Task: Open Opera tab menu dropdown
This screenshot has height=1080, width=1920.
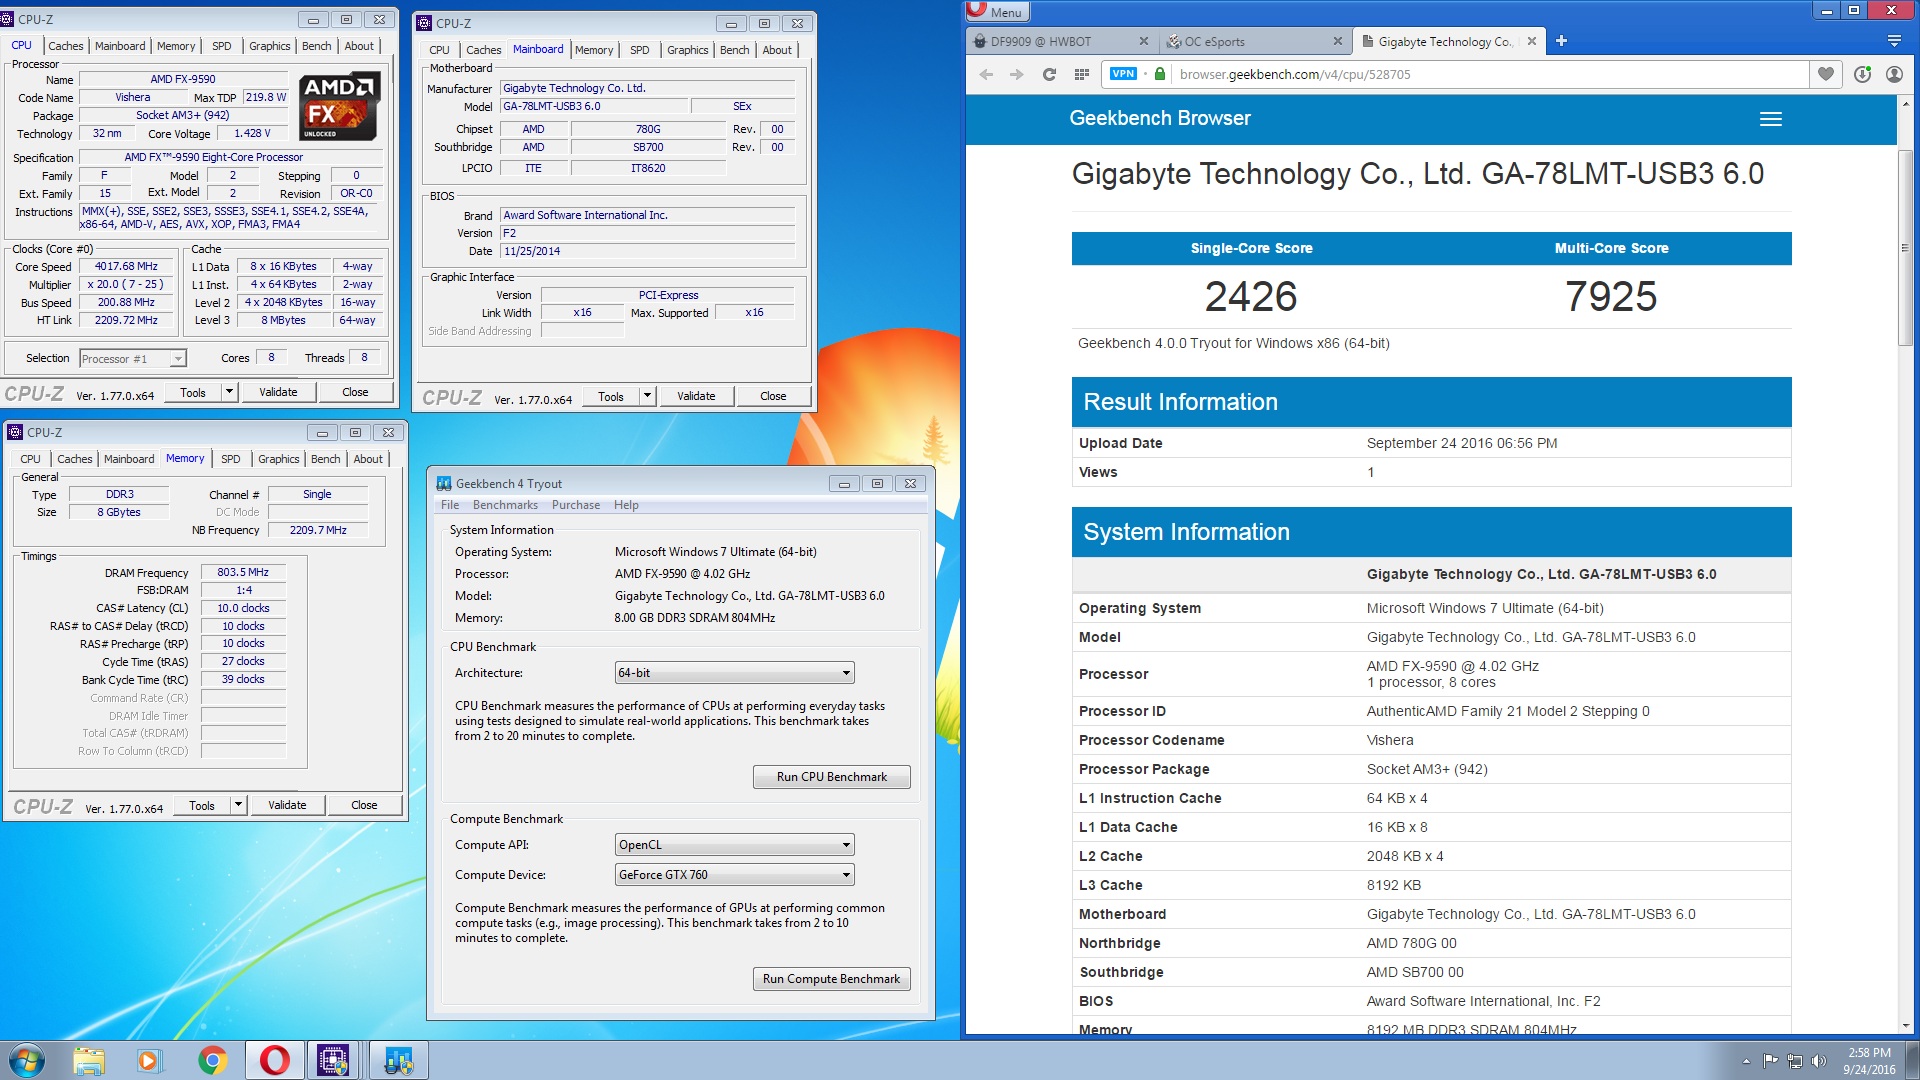Action: coord(1894,41)
